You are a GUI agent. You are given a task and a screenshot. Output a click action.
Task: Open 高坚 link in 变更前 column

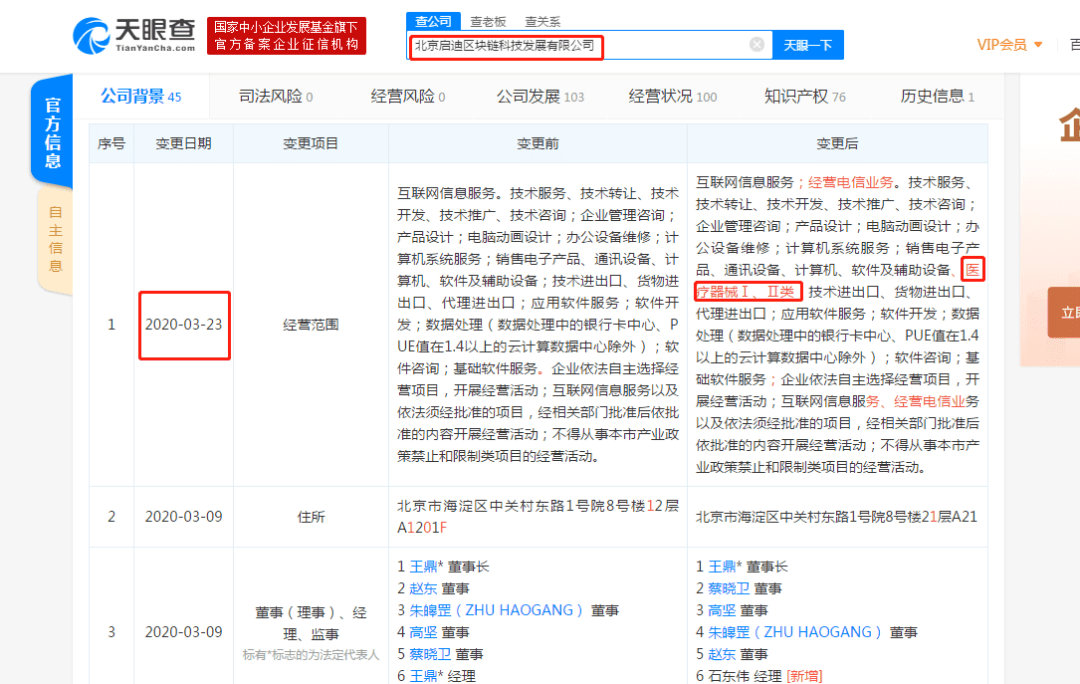[x=424, y=632]
